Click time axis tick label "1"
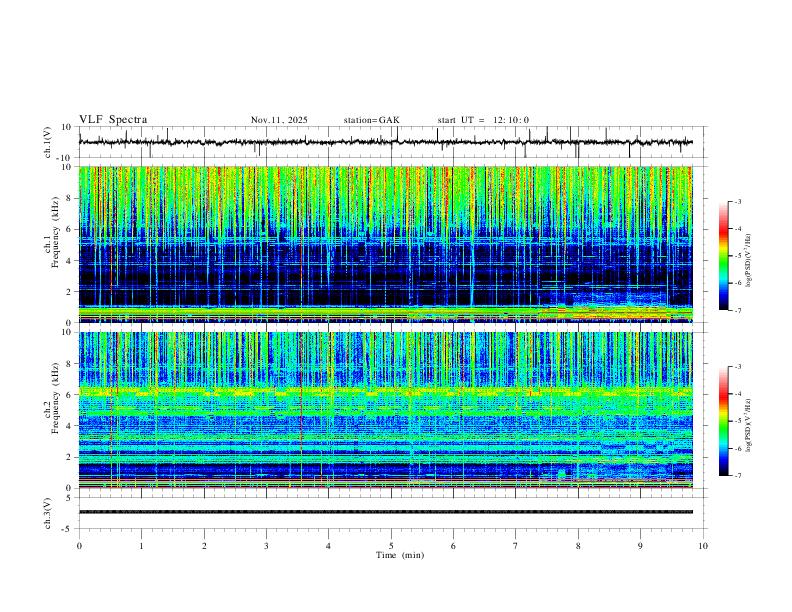 click(x=141, y=546)
